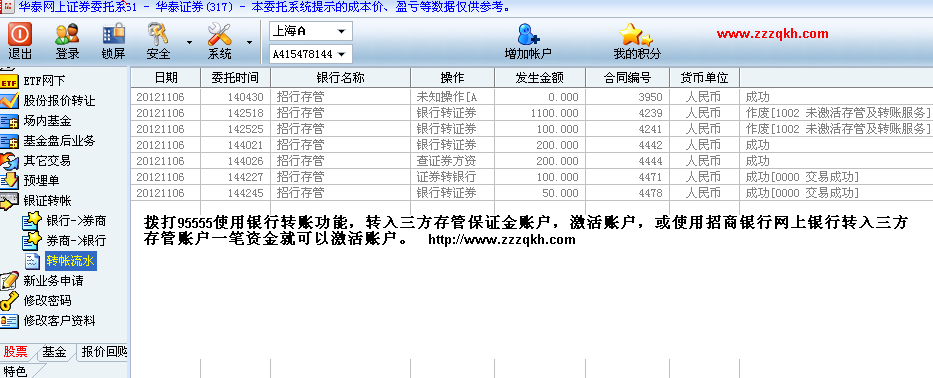Expand the 安全 dropdown arrow
The width and height of the screenshot is (933, 378).
pyautogui.click(x=189, y=42)
